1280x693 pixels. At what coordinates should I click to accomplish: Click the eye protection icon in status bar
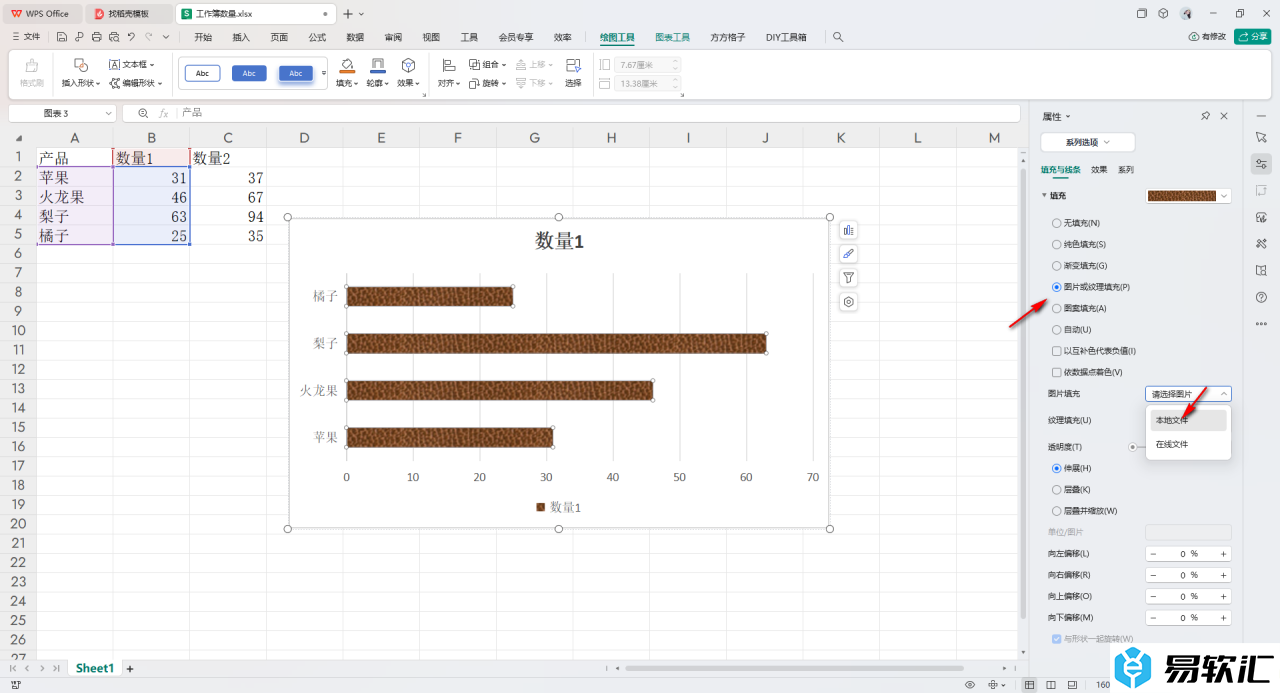(x=969, y=685)
